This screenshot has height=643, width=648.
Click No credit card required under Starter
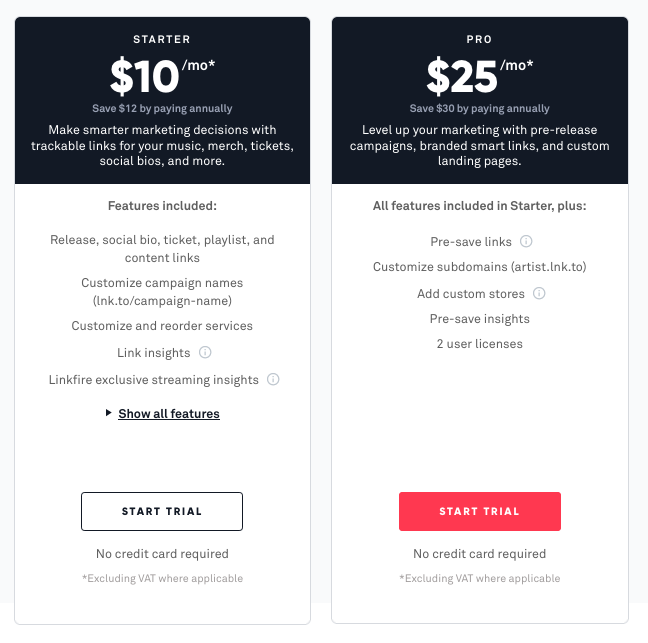coord(162,554)
